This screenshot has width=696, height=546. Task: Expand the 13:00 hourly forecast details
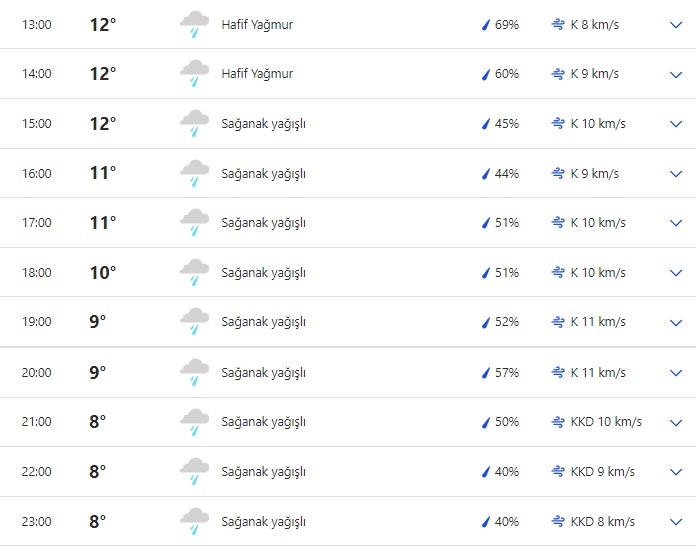coord(675,24)
